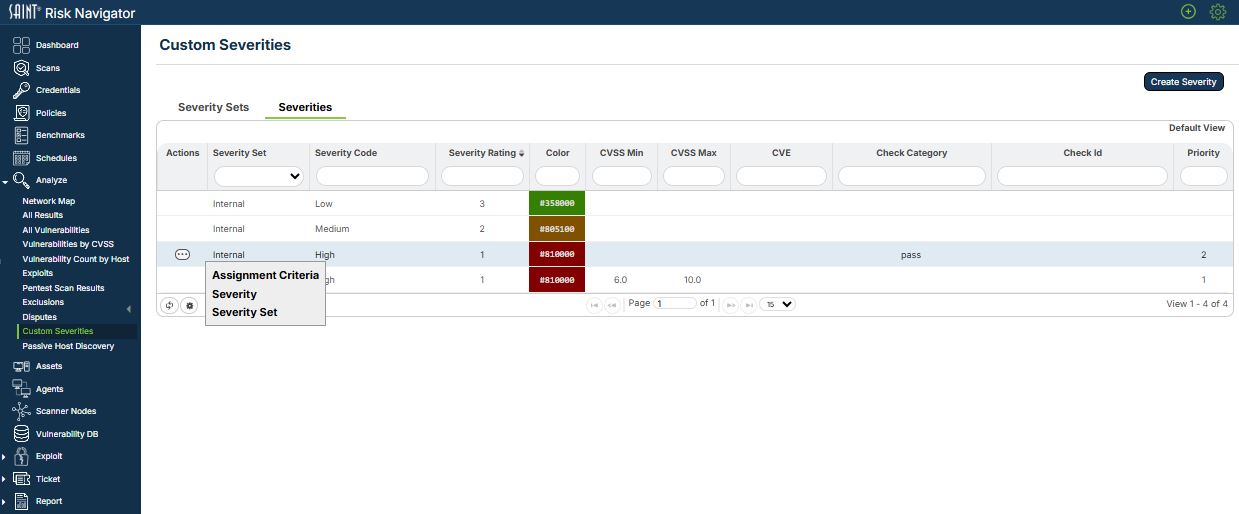Image resolution: width=1239 pixels, height=514 pixels.
Task: Open the Policies icon
Action: point(21,113)
